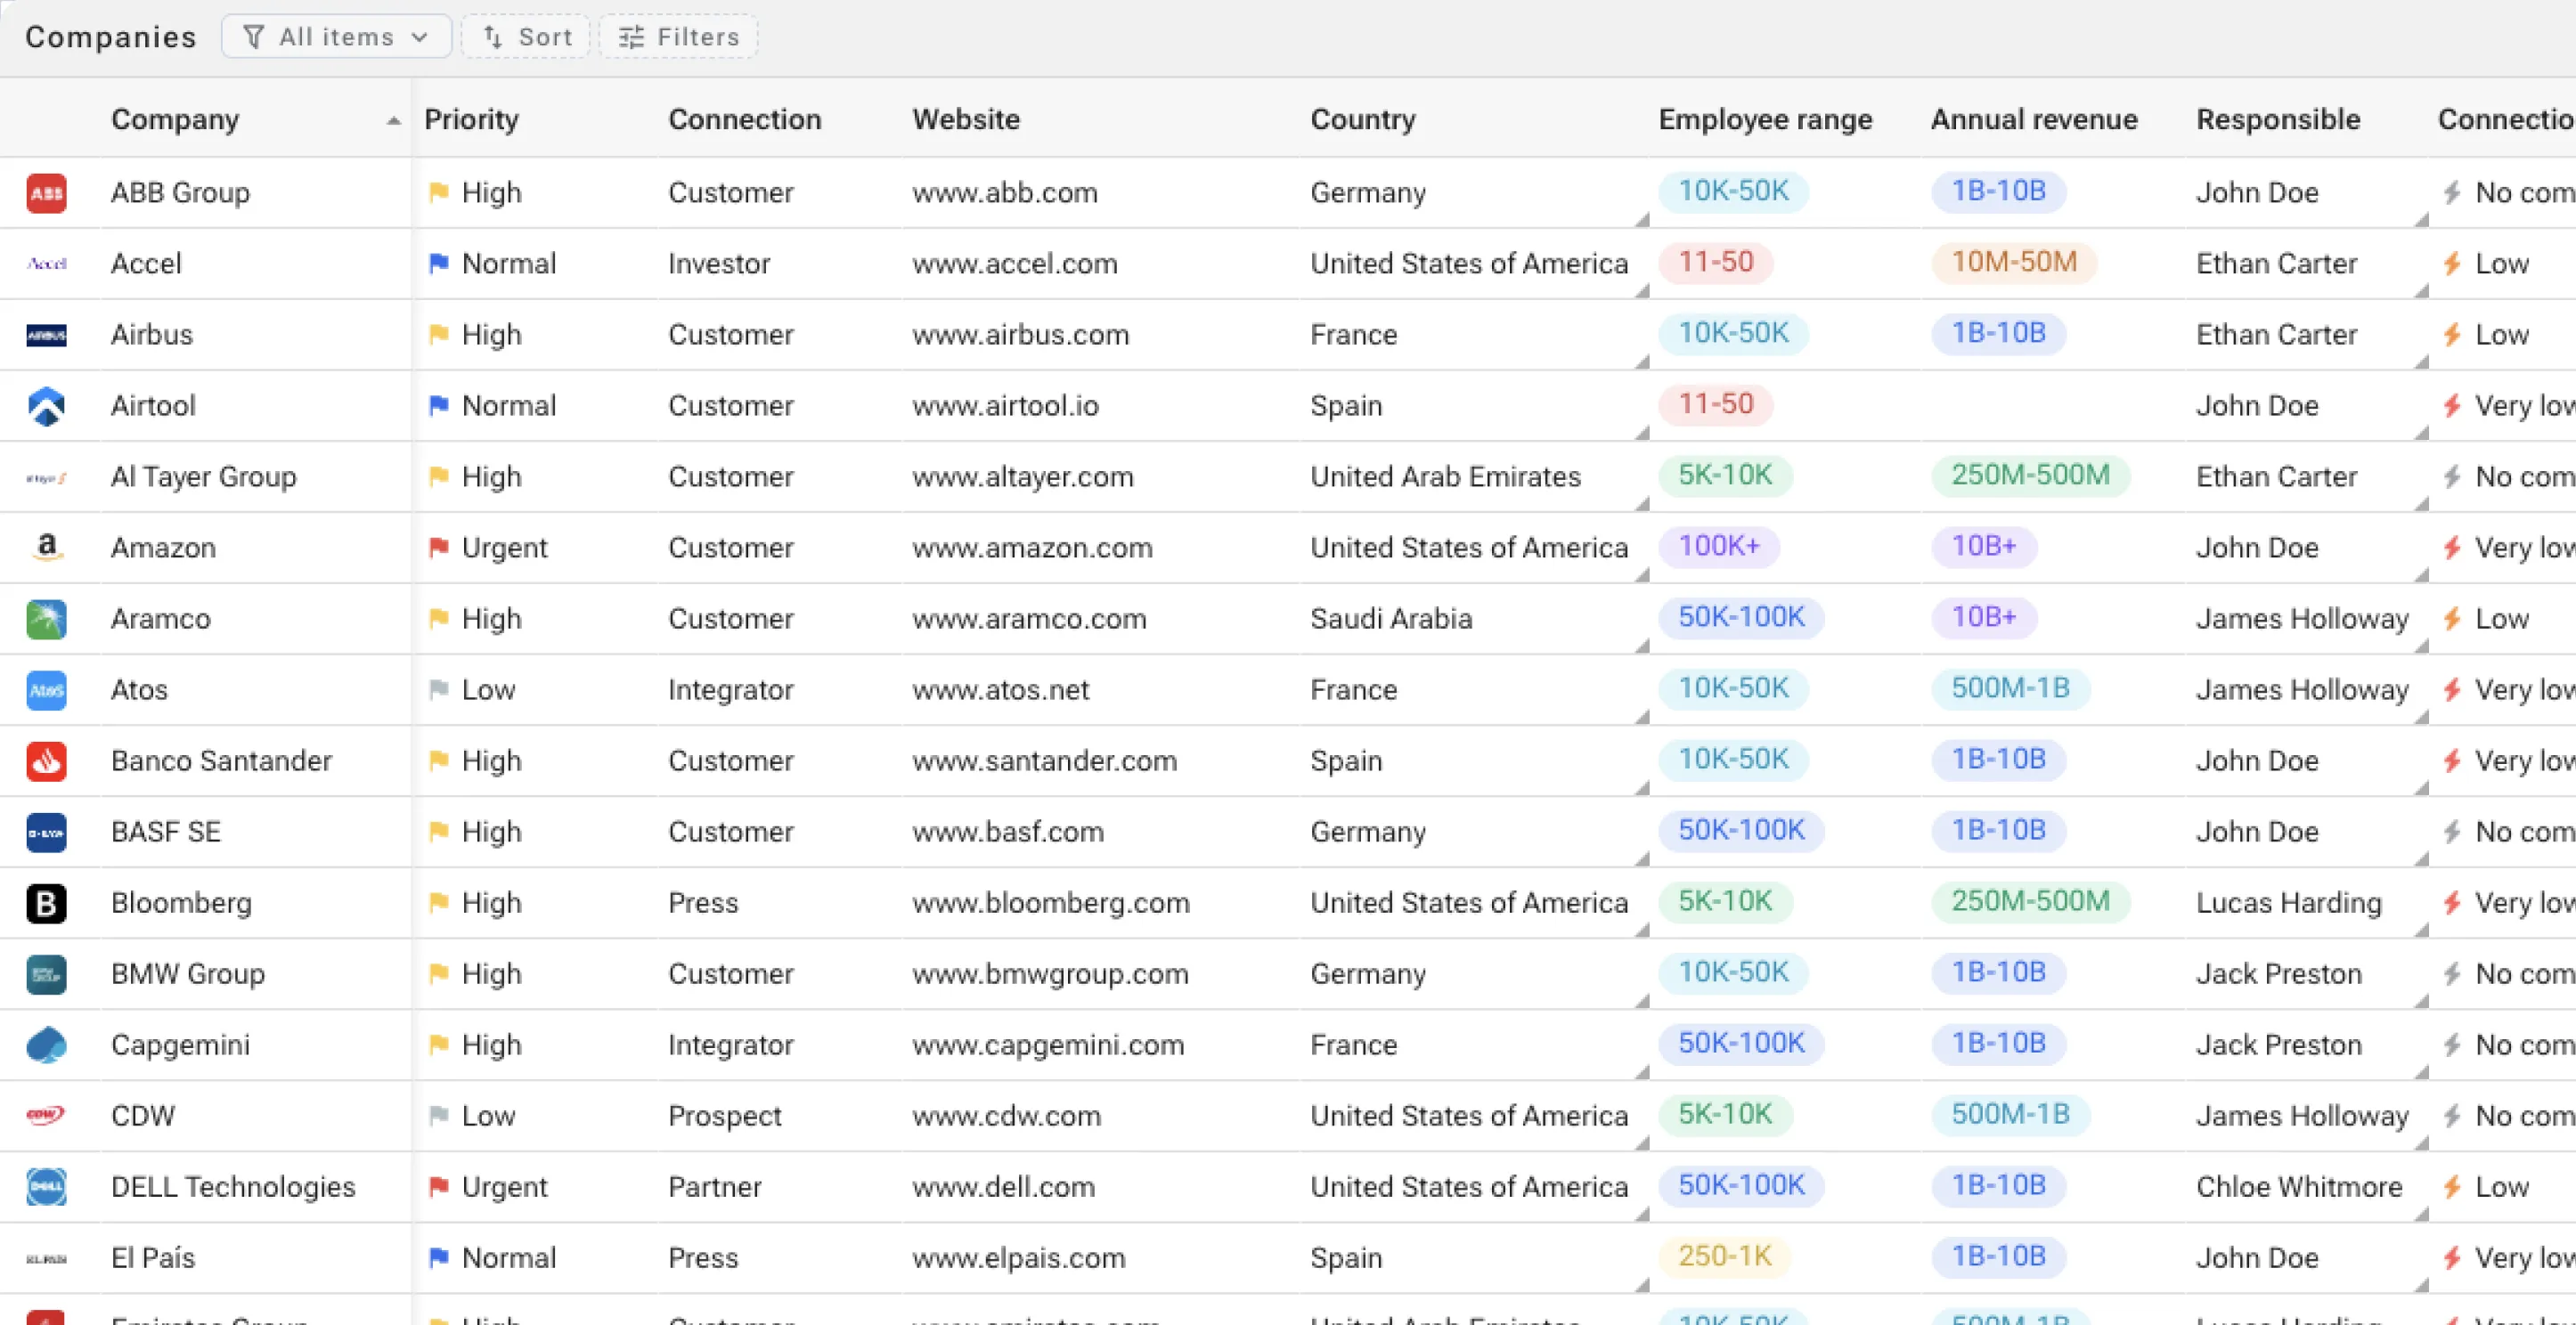This screenshot has height=1325, width=2576.
Task: Open the Filters panel
Action: coord(678,36)
